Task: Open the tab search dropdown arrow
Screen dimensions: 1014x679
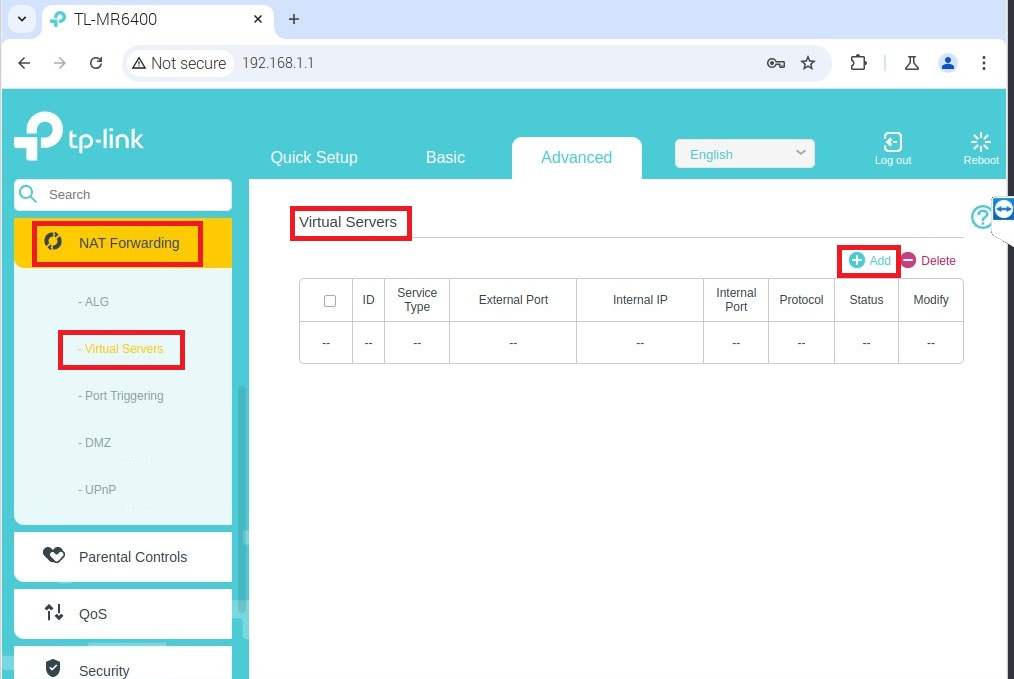Action: [22, 19]
